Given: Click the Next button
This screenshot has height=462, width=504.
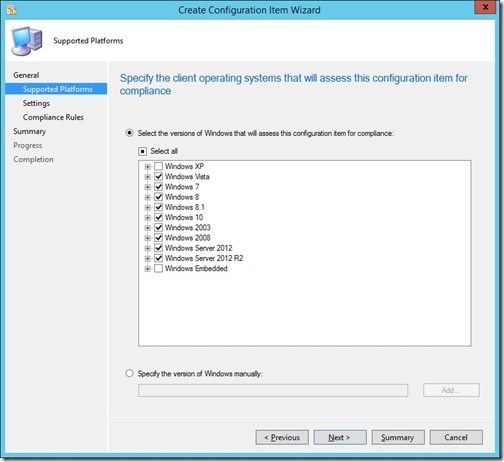Looking at the screenshot, I should (x=340, y=437).
